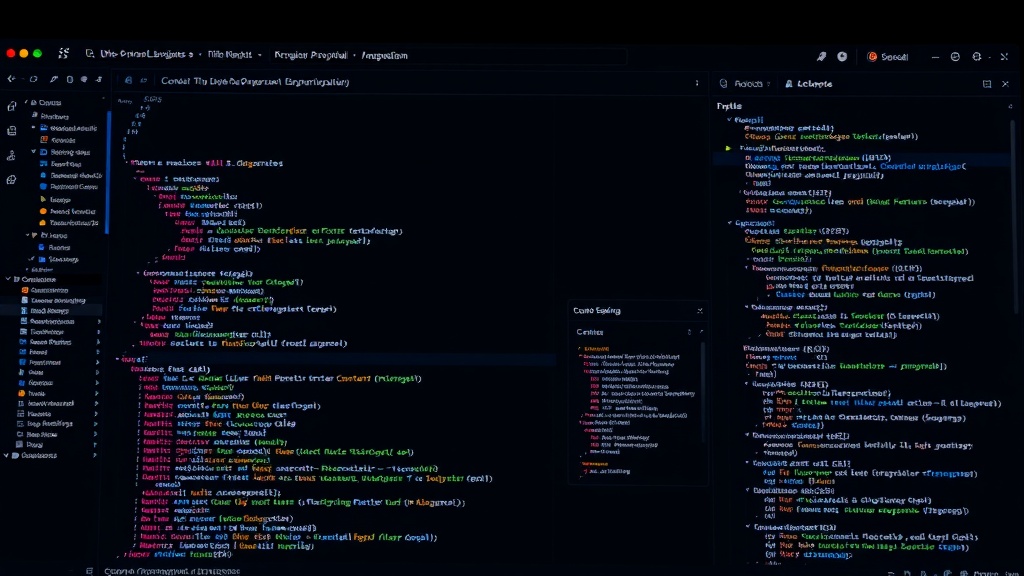The height and width of the screenshot is (576, 1024).
Task: Click the layout icon in the right panel header
Action: point(987,84)
